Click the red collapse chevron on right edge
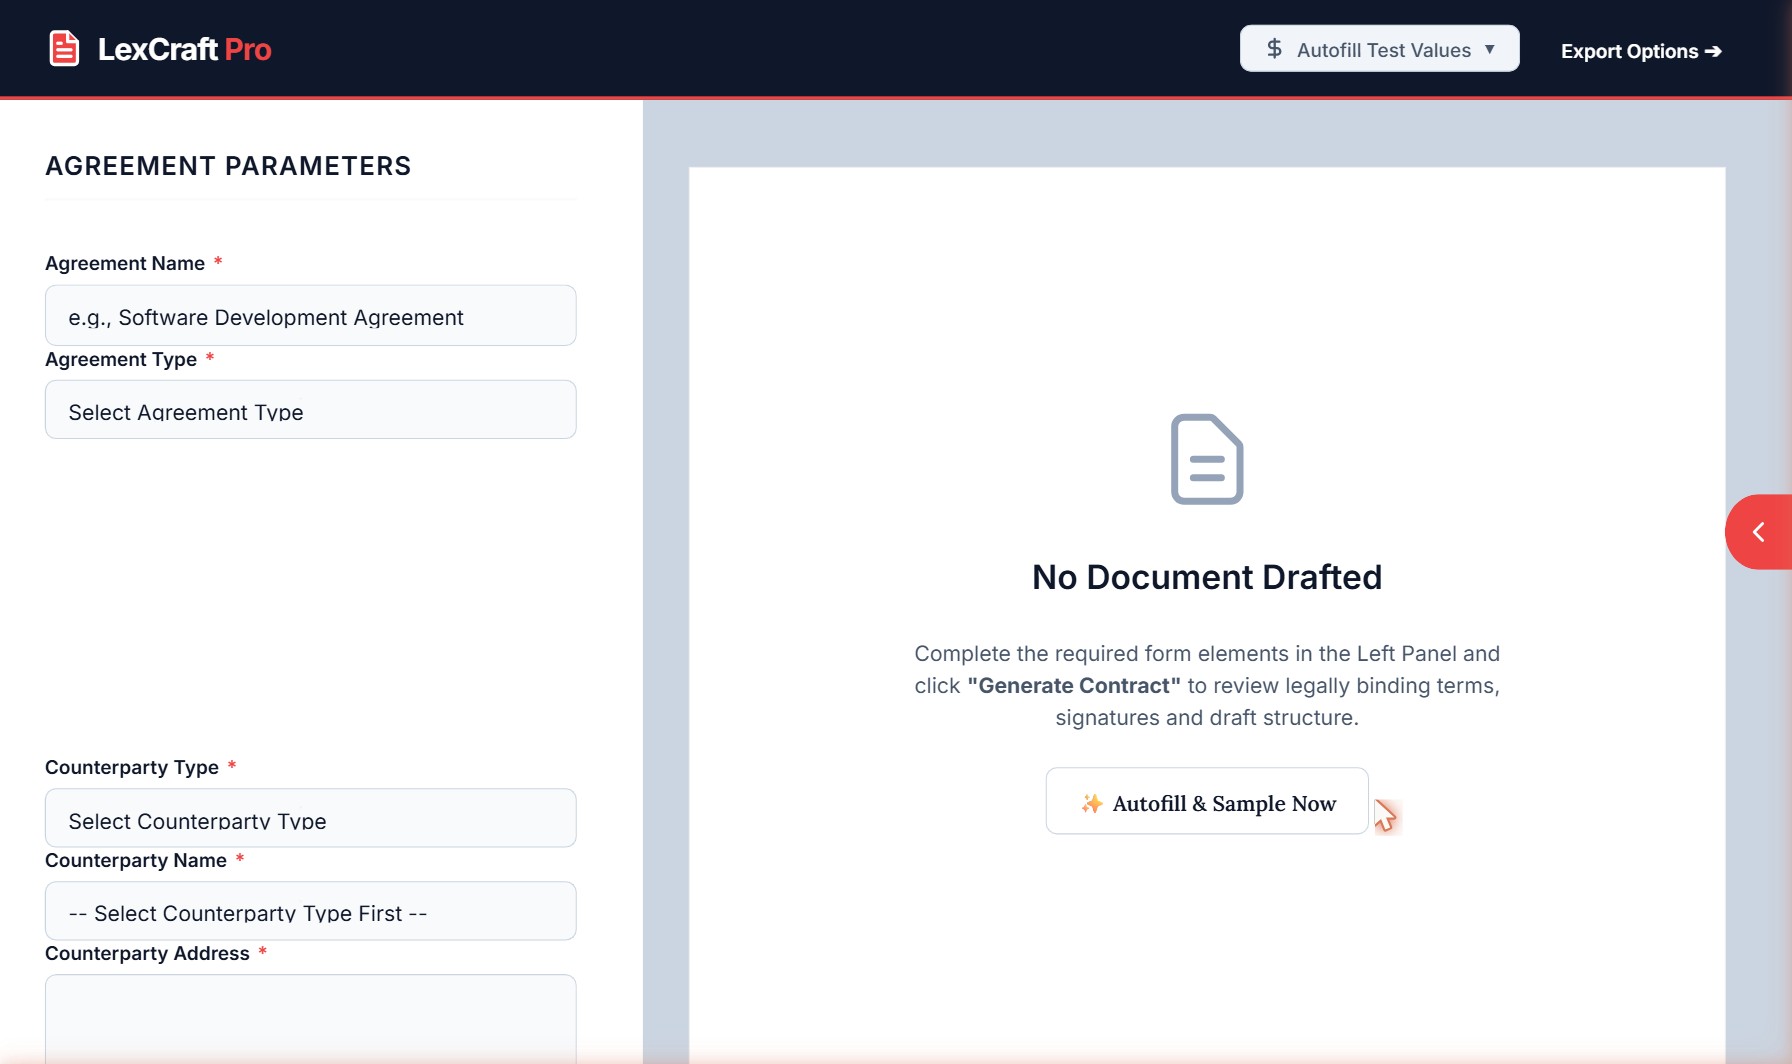The image size is (1792, 1064). (1759, 532)
